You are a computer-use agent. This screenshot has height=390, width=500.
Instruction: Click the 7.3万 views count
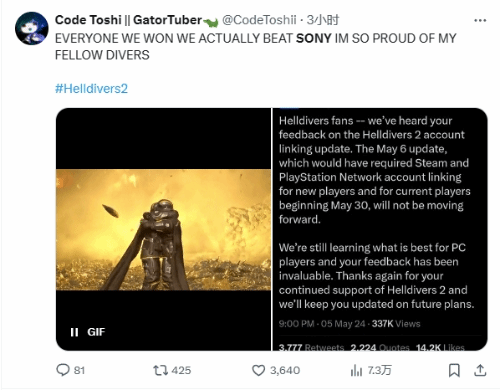coord(380,370)
